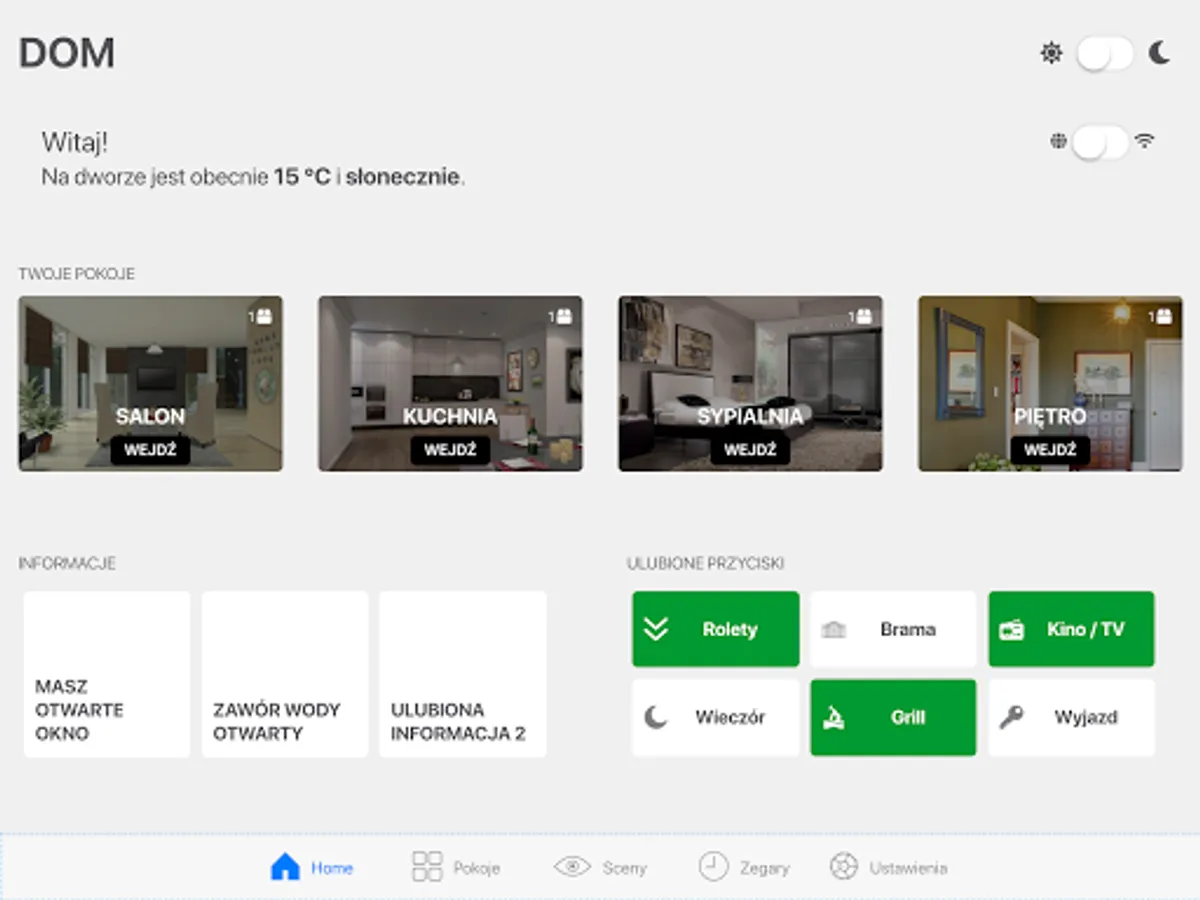Viewport: 1200px width, 900px height.
Task: Open the MASZ OTWARTE OKNO info tile
Action: point(107,674)
